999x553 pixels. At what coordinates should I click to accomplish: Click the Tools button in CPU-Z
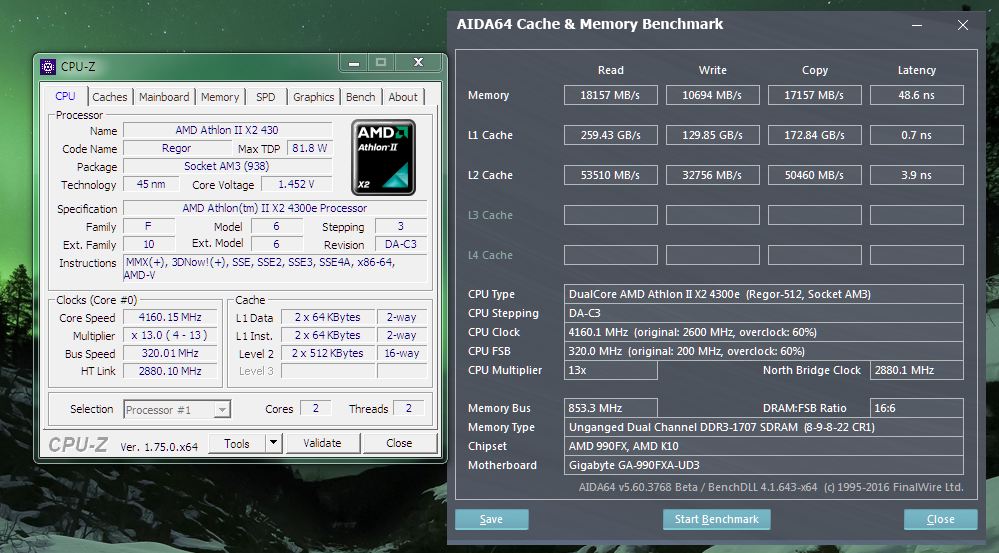pyautogui.click(x=236, y=443)
